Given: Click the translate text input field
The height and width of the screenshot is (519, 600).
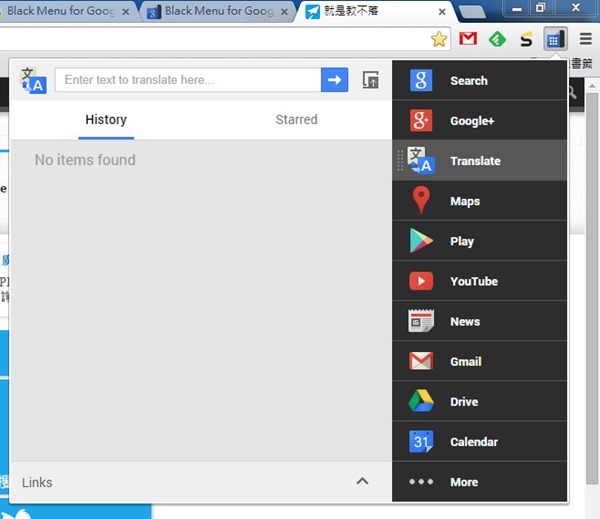Looking at the screenshot, I should click(188, 80).
